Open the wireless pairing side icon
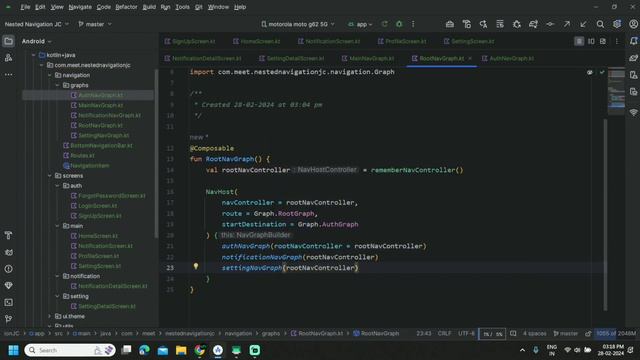The width and height of the screenshot is (640, 360). coord(633,112)
